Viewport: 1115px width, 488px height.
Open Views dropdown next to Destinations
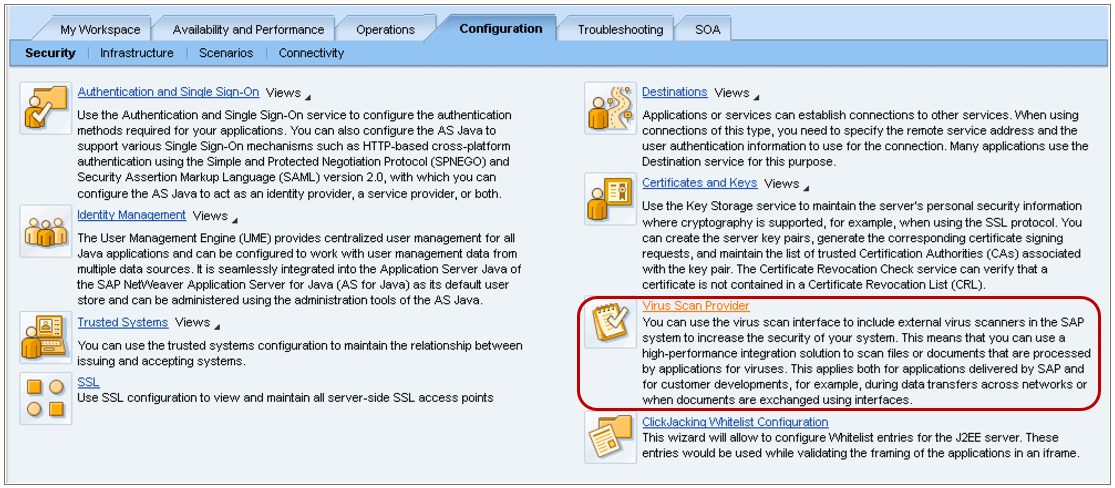[736, 93]
